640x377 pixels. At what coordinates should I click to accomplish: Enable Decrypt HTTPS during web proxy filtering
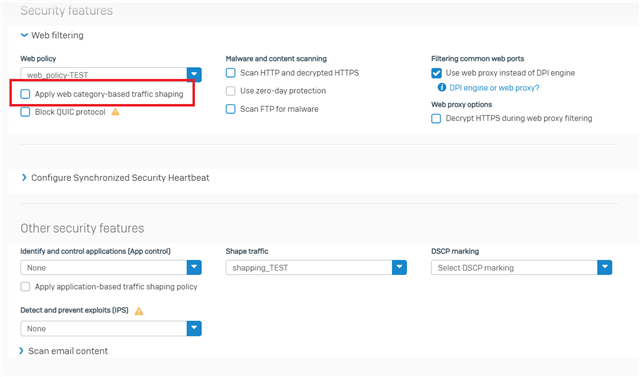tap(436, 118)
